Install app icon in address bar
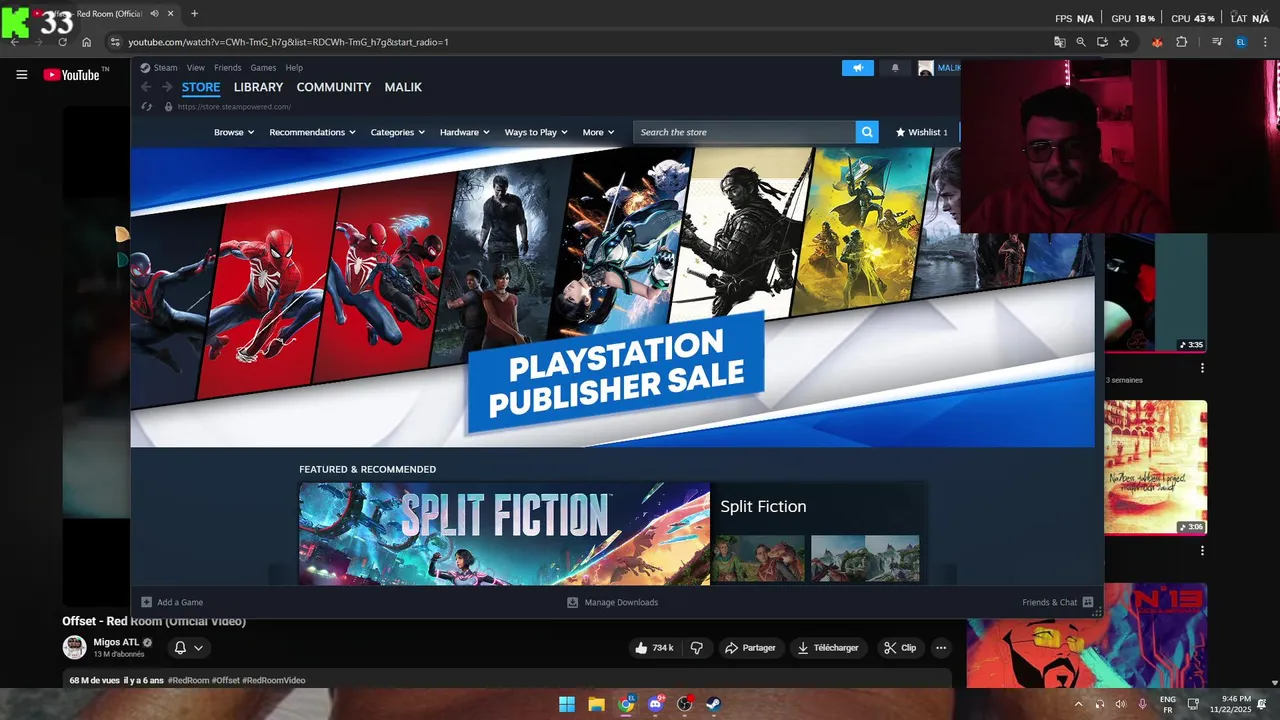The image size is (1280, 720). (x=1102, y=42)
